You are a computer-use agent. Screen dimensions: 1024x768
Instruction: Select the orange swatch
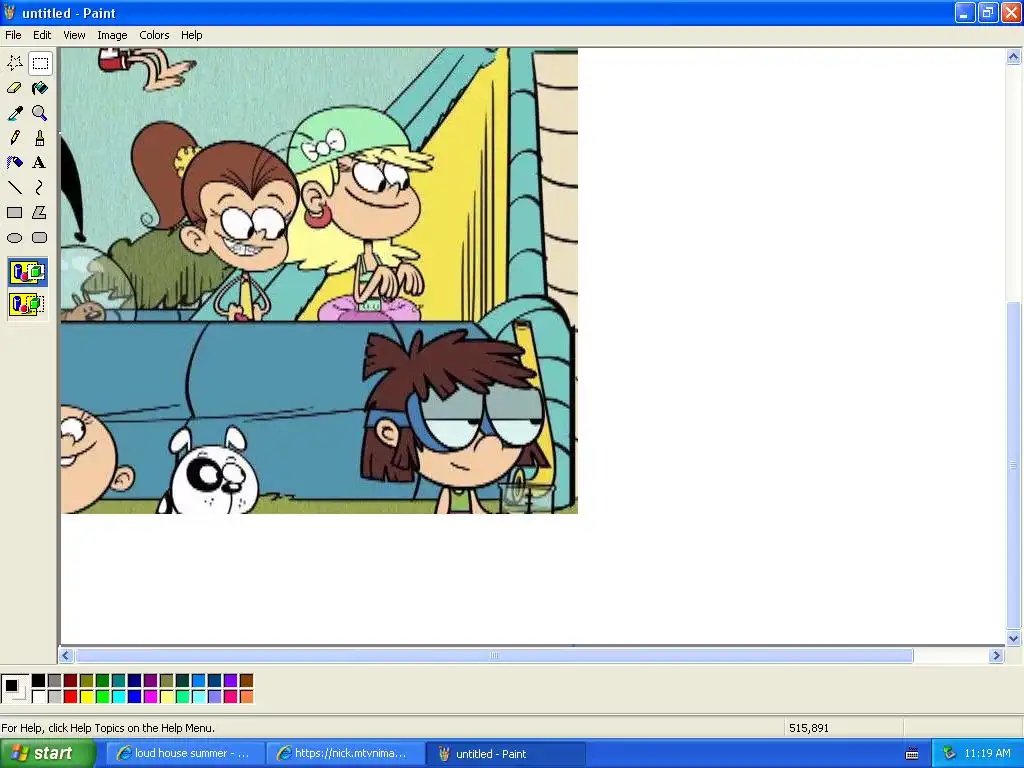pyautogui.click(x=246, y=697)
